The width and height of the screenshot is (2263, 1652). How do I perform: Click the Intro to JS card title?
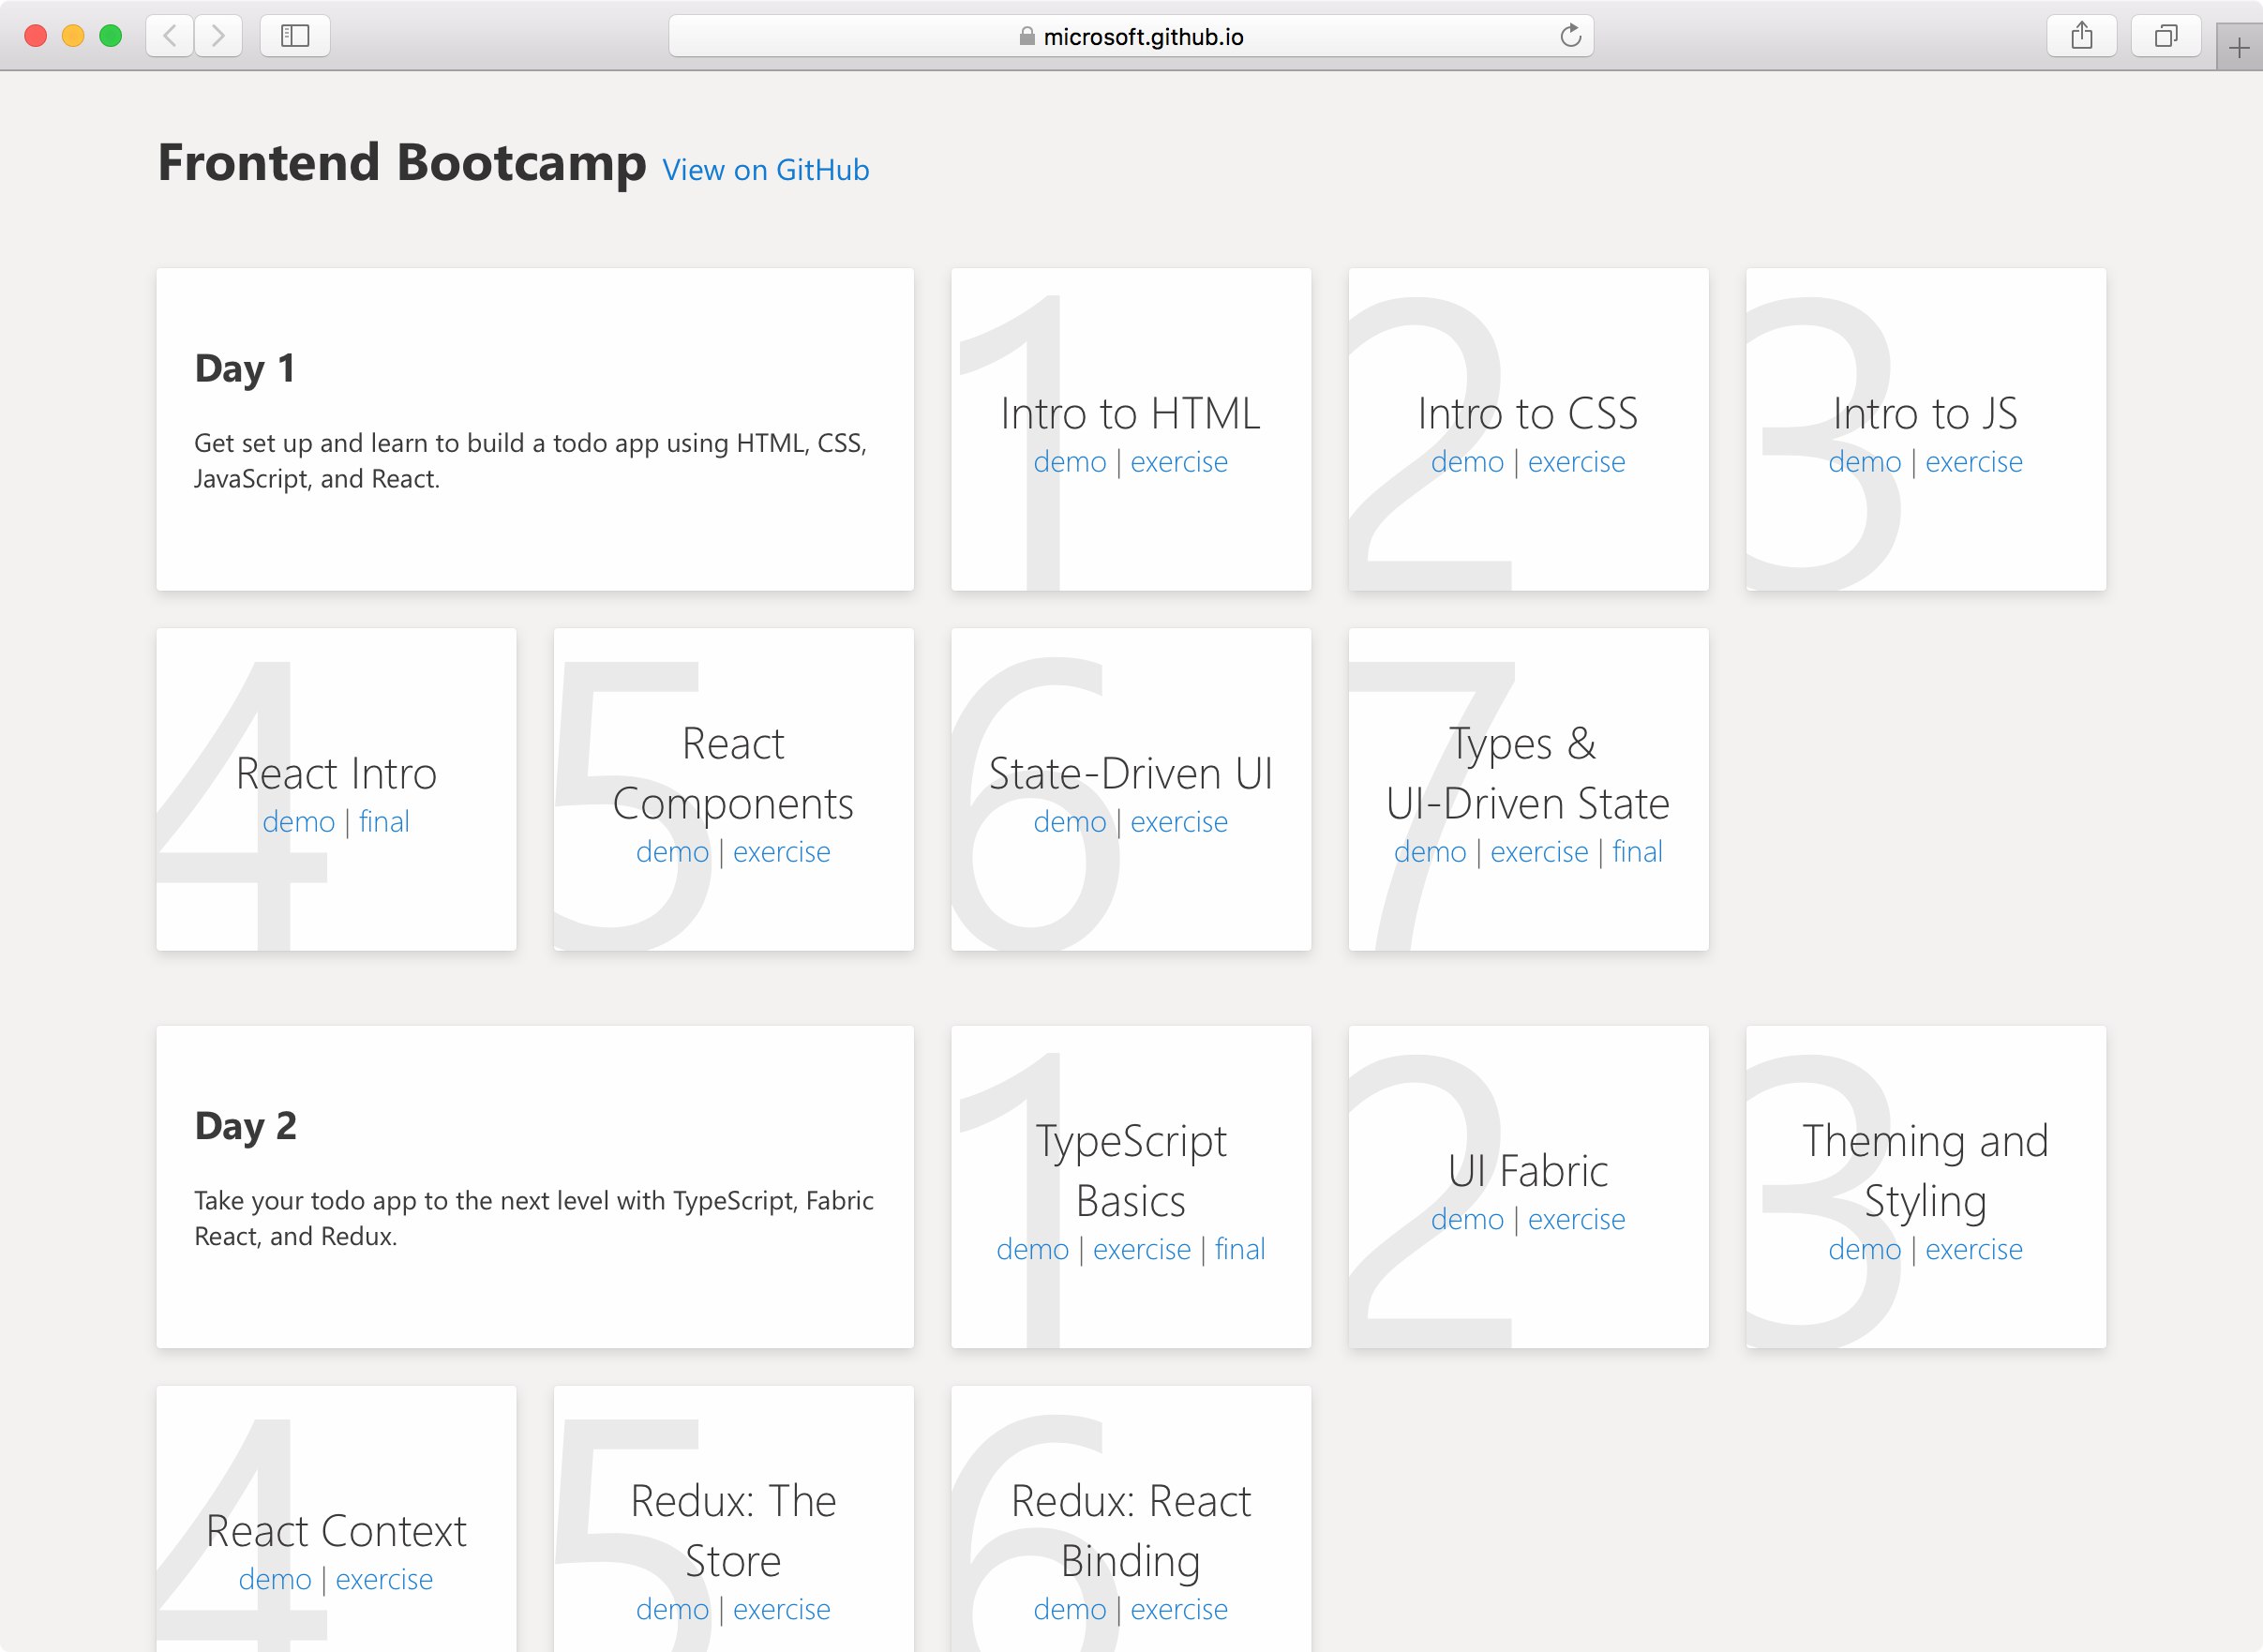[x=1925, y=413]
